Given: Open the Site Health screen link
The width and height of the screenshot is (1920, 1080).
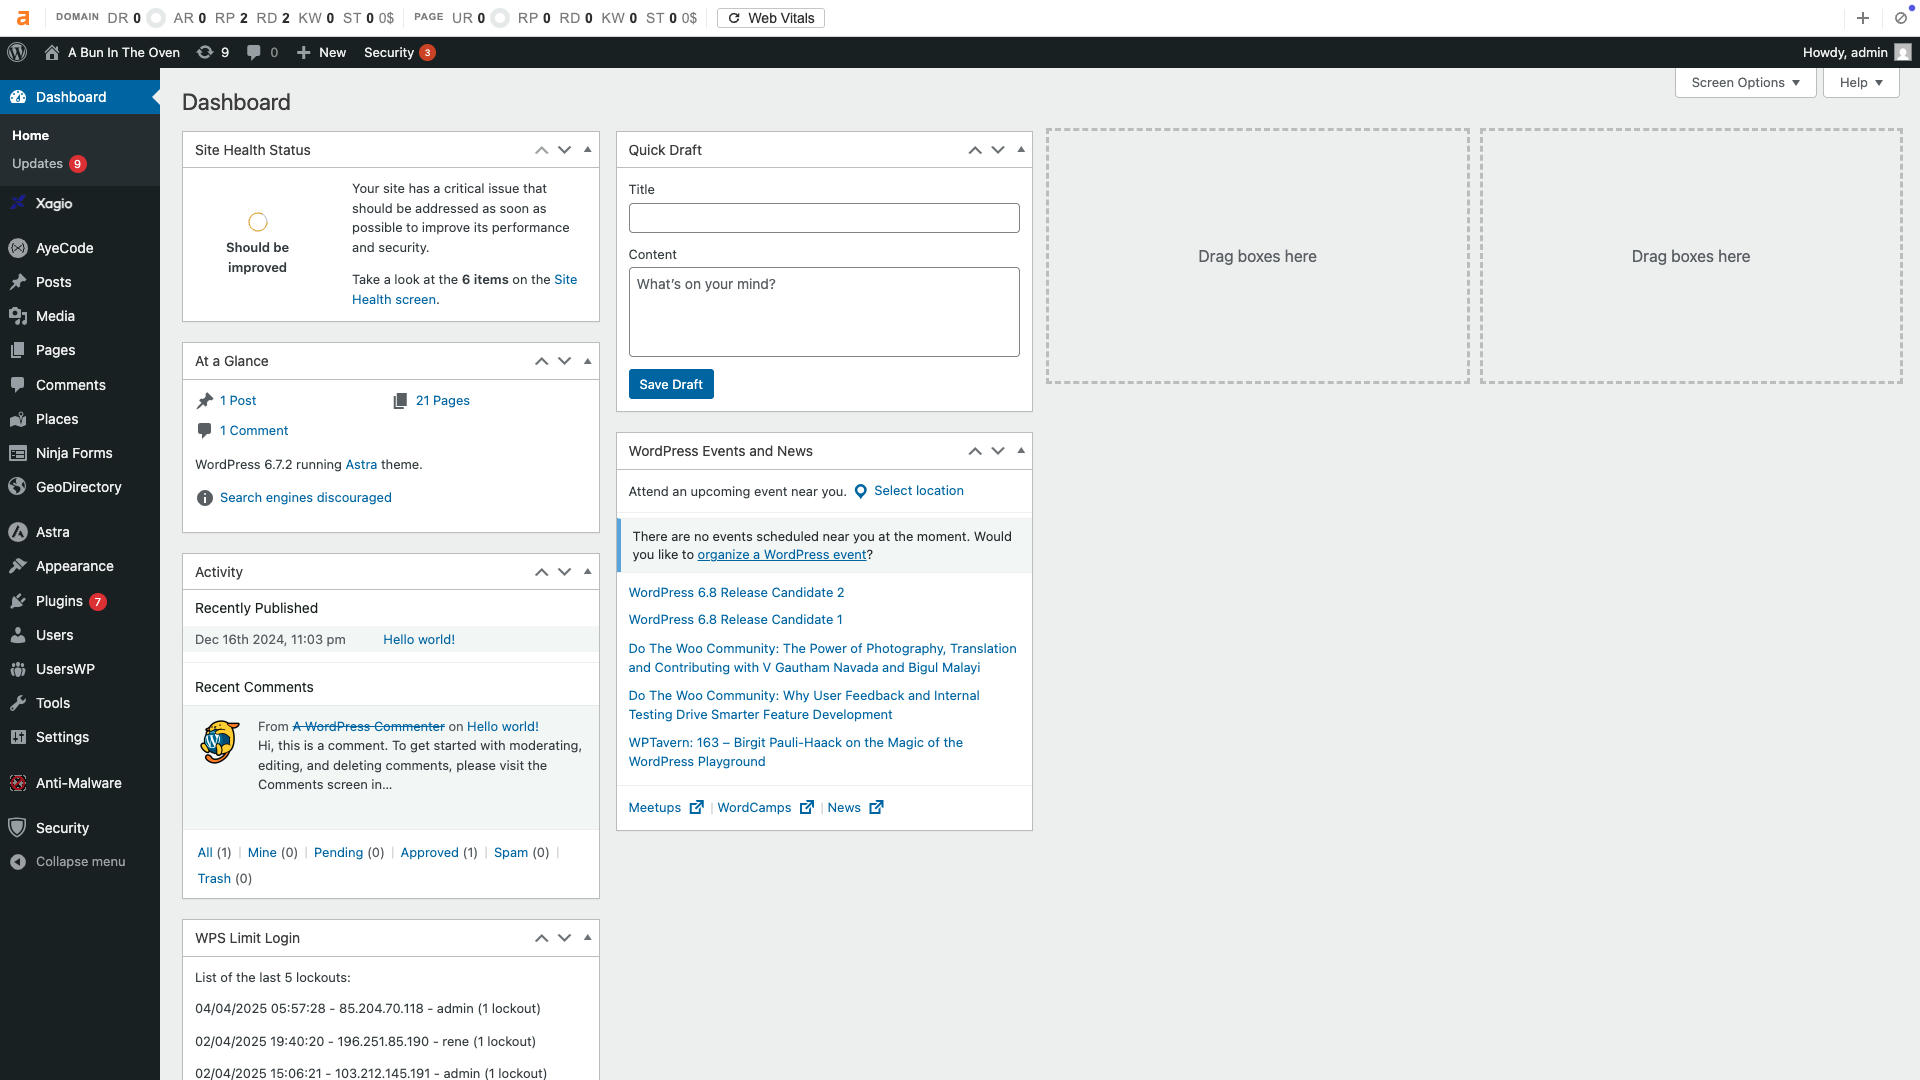Looking at the screenshot, I should [465, 289].
